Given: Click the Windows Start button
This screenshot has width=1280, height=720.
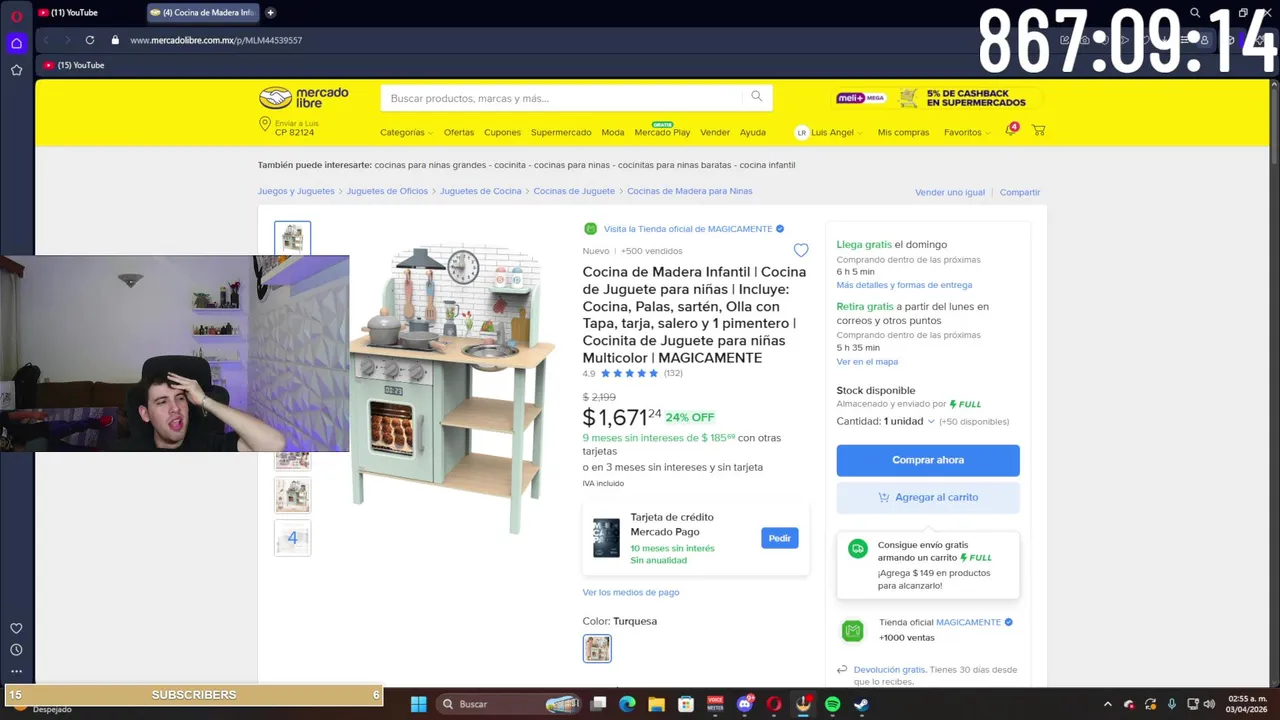Looking at the screenshot, I should coord(419,704).
